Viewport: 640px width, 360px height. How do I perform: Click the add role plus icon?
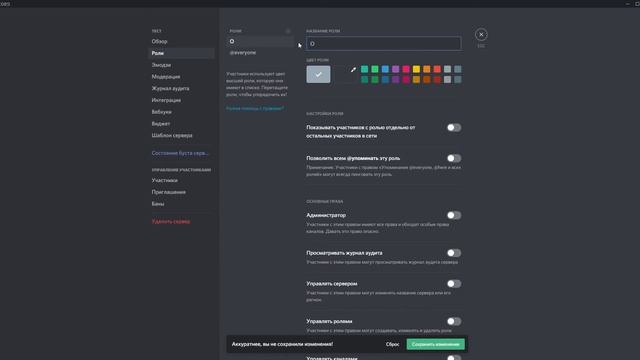(x=288, y=31)
